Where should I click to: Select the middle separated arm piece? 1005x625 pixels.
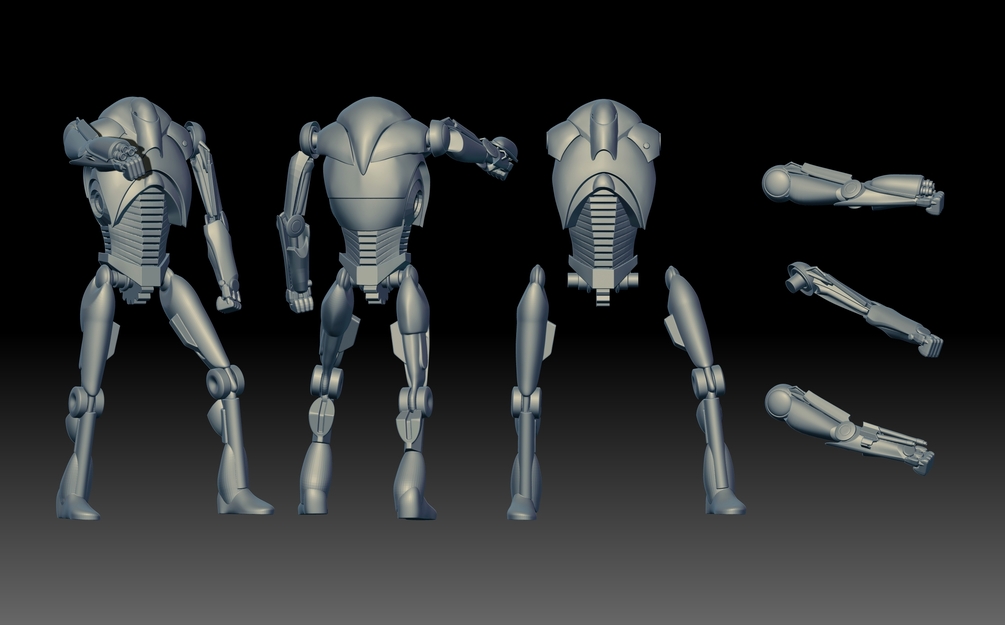865,308
